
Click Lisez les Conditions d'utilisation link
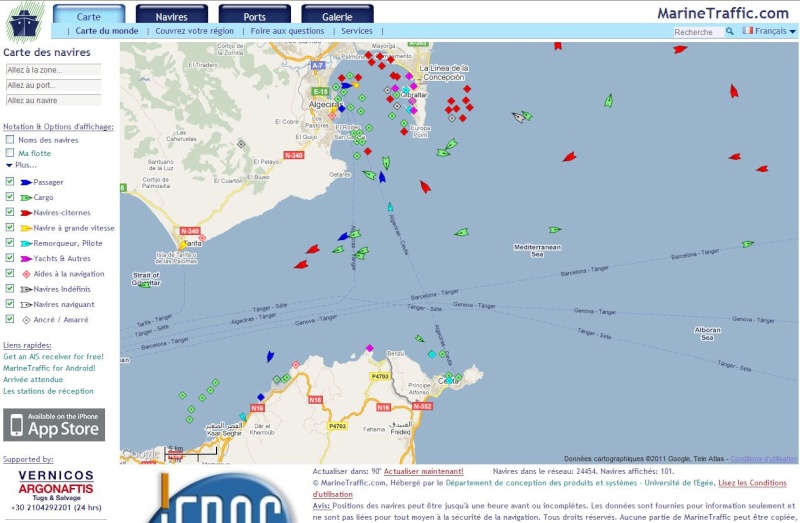click(x=753, y=483)
